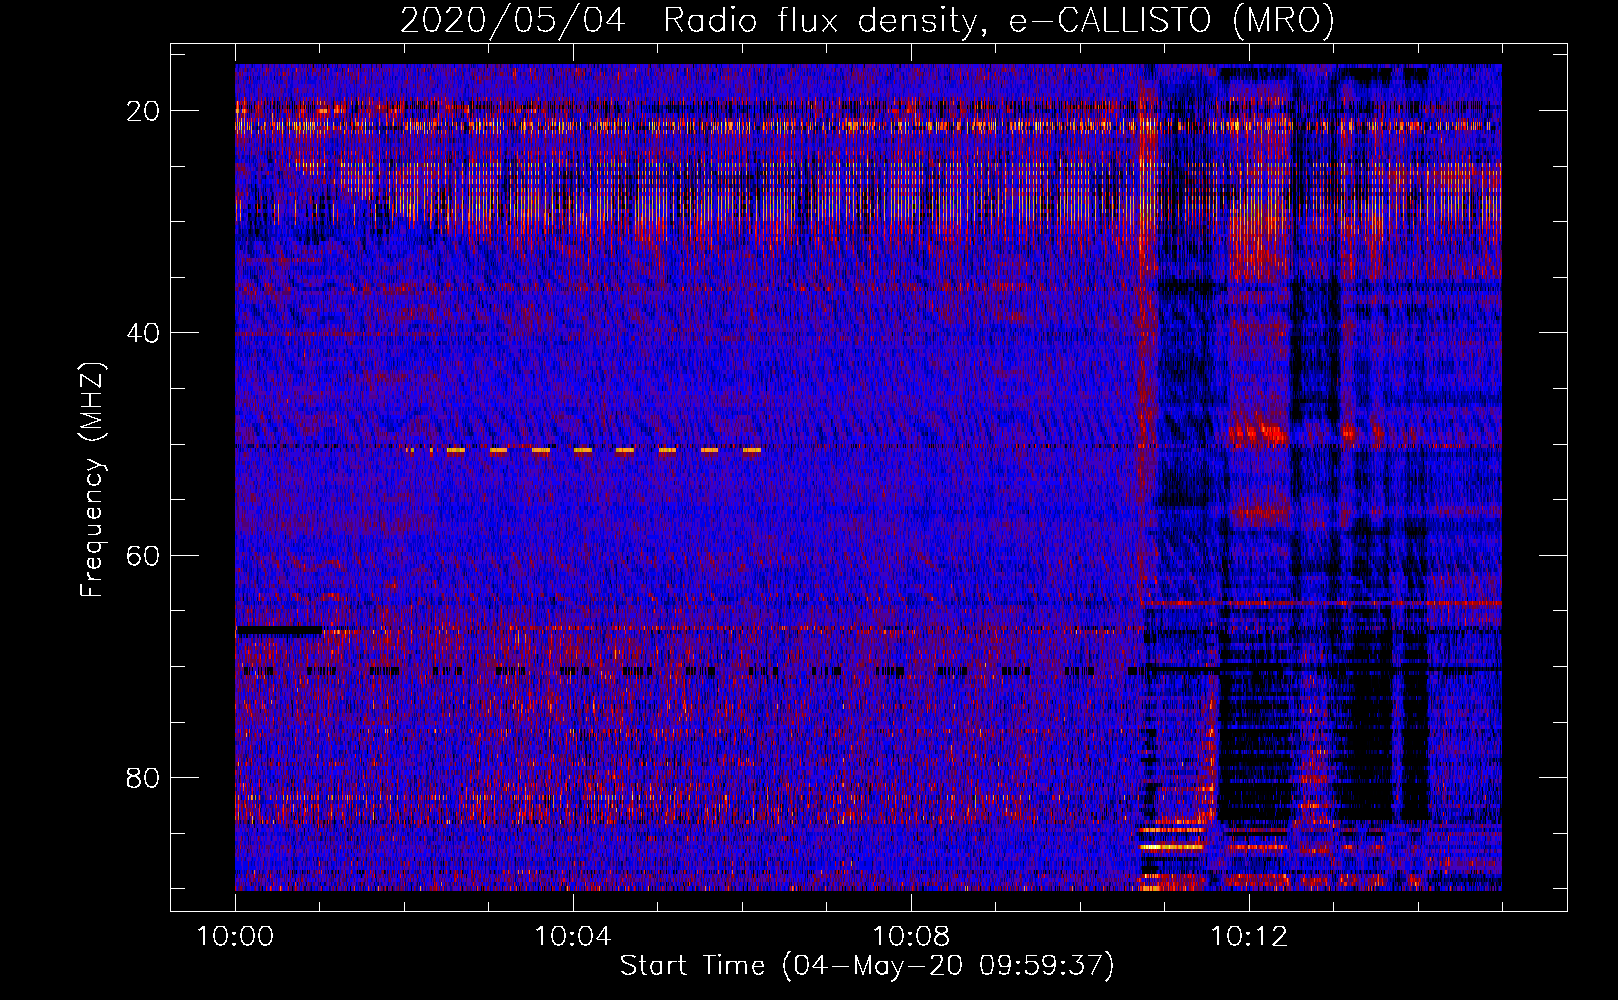Click the bright yellow burst near 86 MHz
Viewport: 1618px width, 1000px height.
tap(1172, 846)
